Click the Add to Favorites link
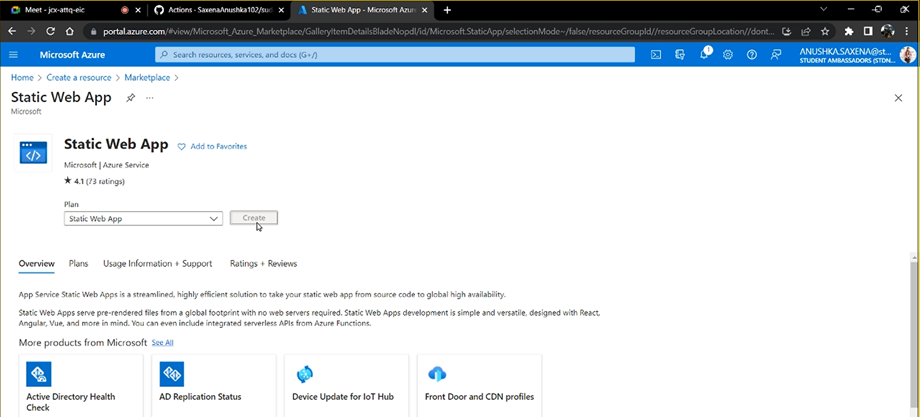This screenshot has width=920, height=417. (219, 147)
